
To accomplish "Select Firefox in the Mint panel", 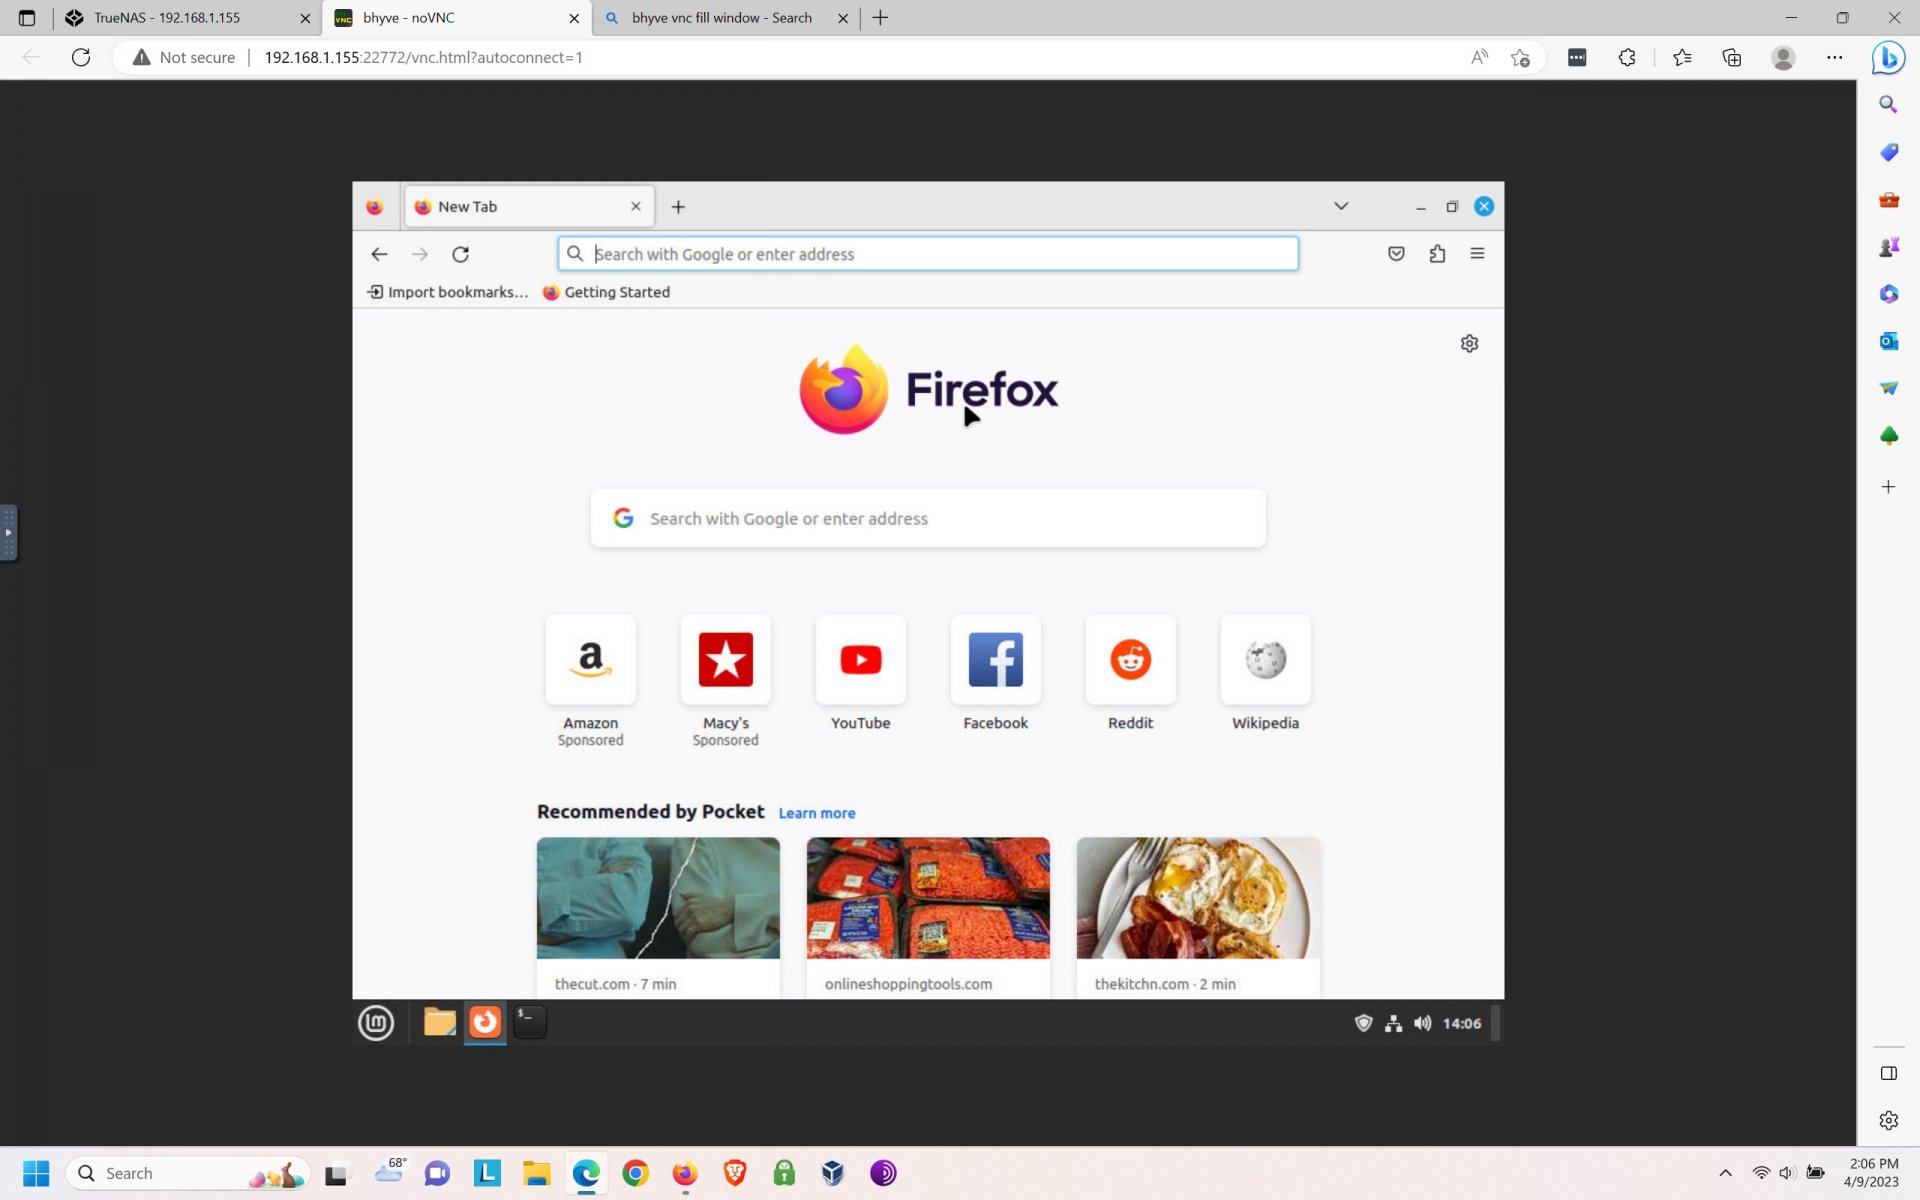I will tap(485, 1022).
